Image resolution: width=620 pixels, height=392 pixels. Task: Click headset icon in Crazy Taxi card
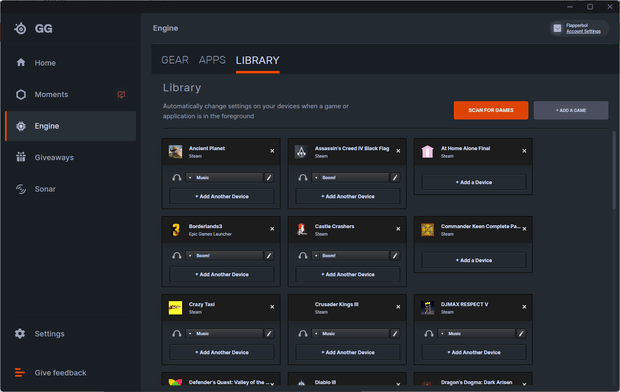177,333
